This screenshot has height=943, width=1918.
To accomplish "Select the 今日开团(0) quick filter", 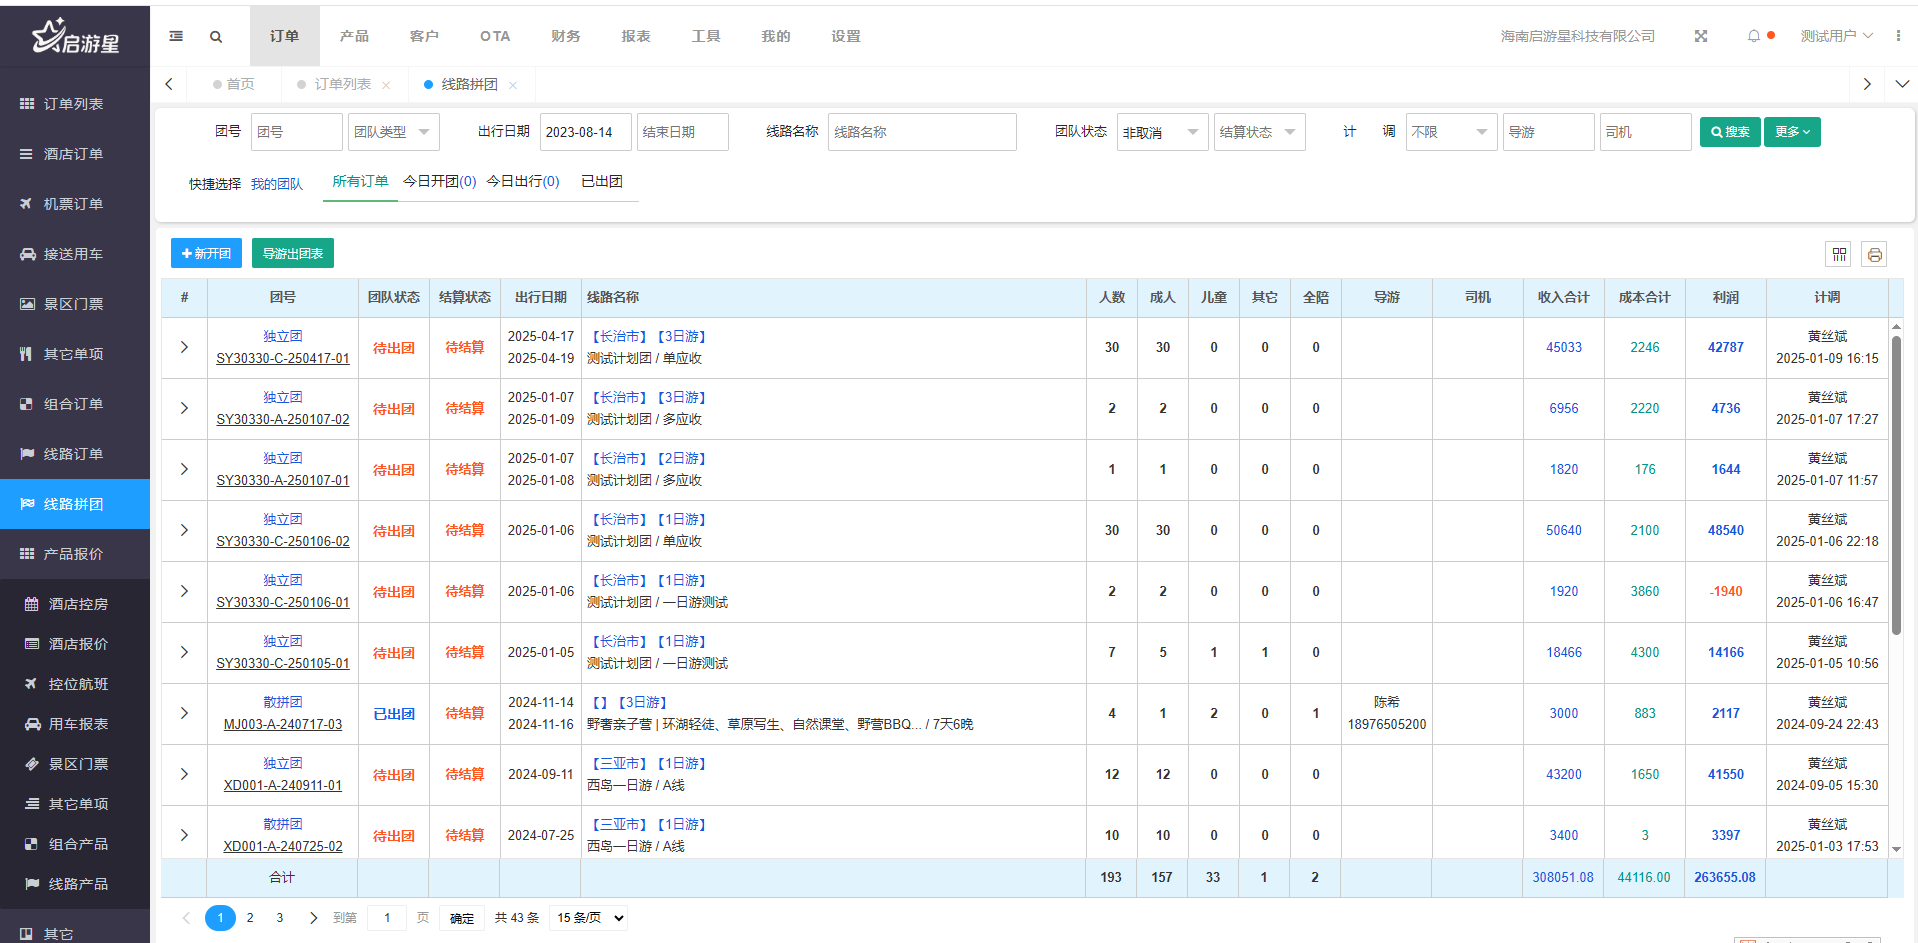I will 439,181.
